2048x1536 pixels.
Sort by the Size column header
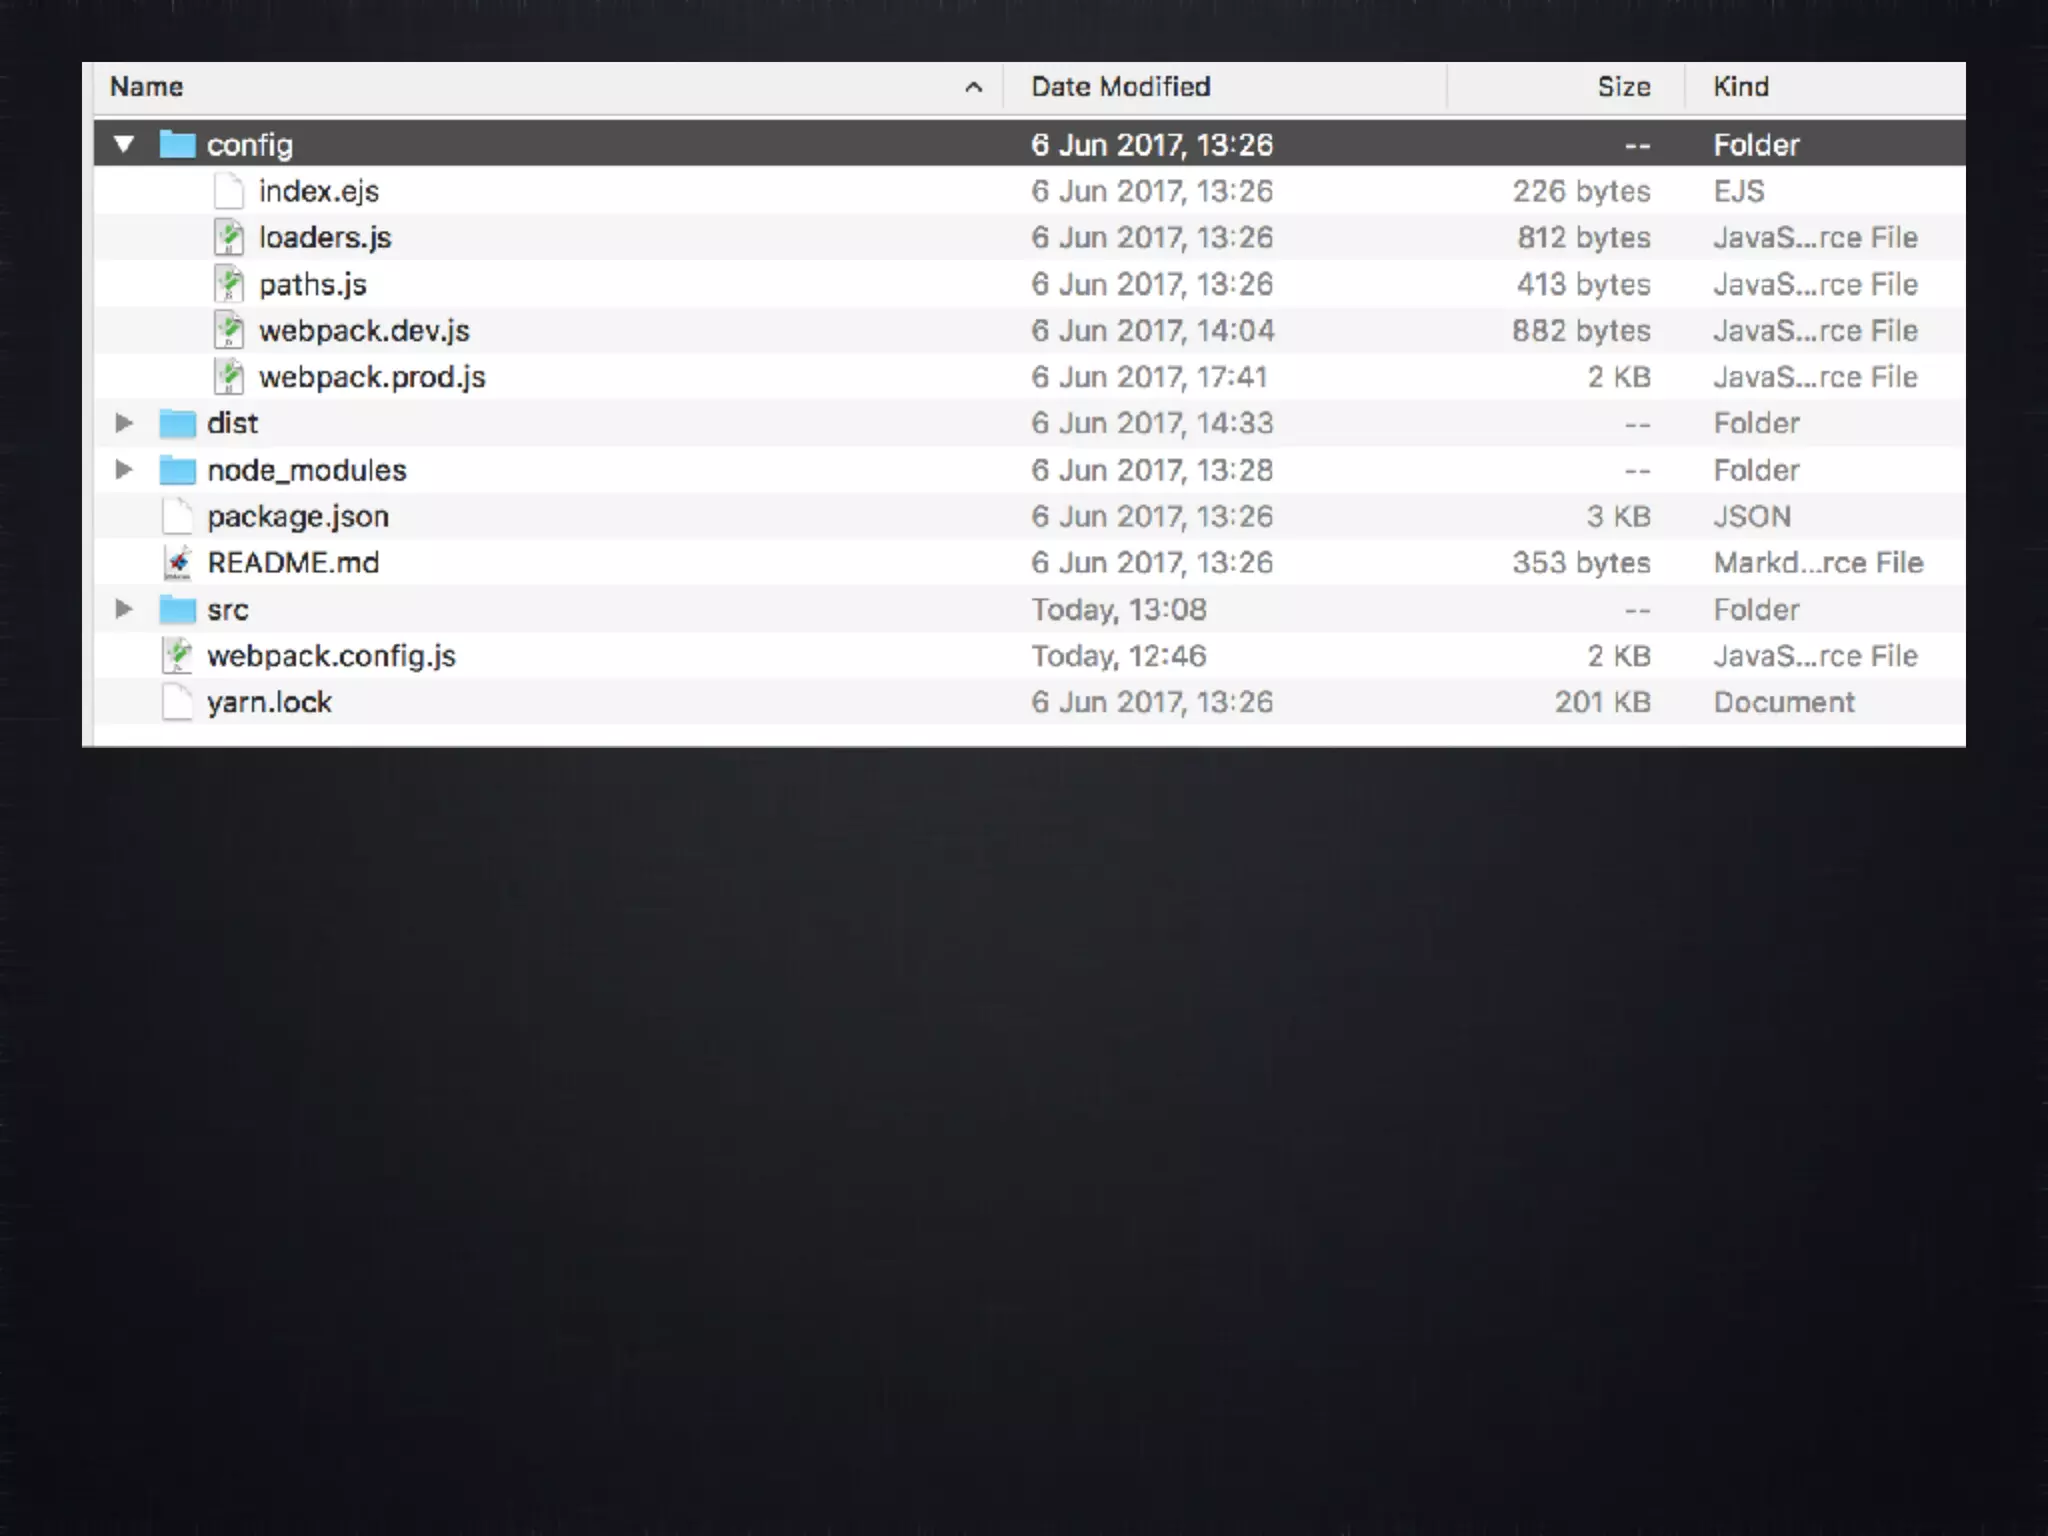1622,87
